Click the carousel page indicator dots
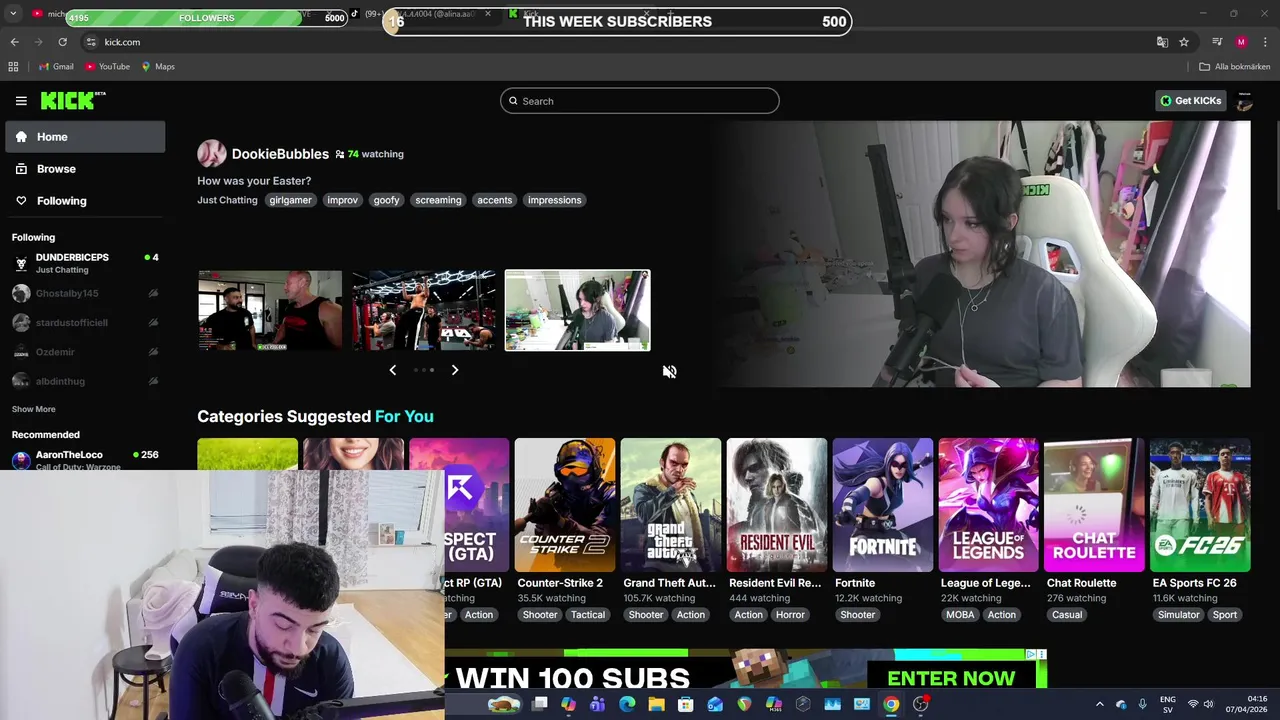This screenshot has width=1280, height=720. (423, 370)
